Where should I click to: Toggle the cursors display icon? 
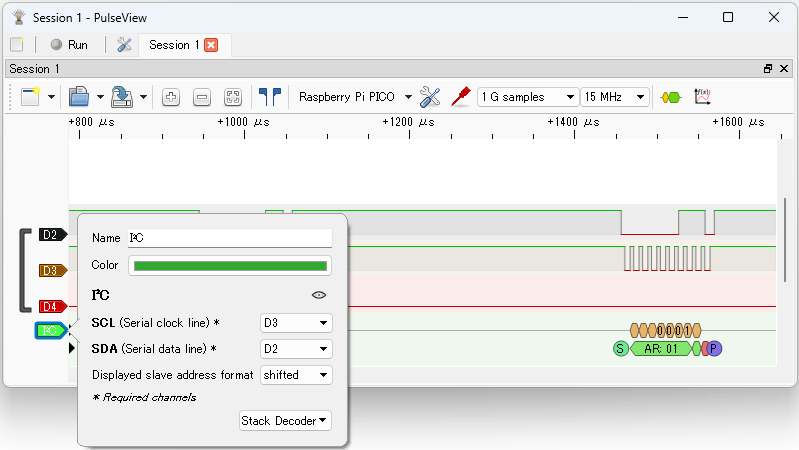[270, 97]
